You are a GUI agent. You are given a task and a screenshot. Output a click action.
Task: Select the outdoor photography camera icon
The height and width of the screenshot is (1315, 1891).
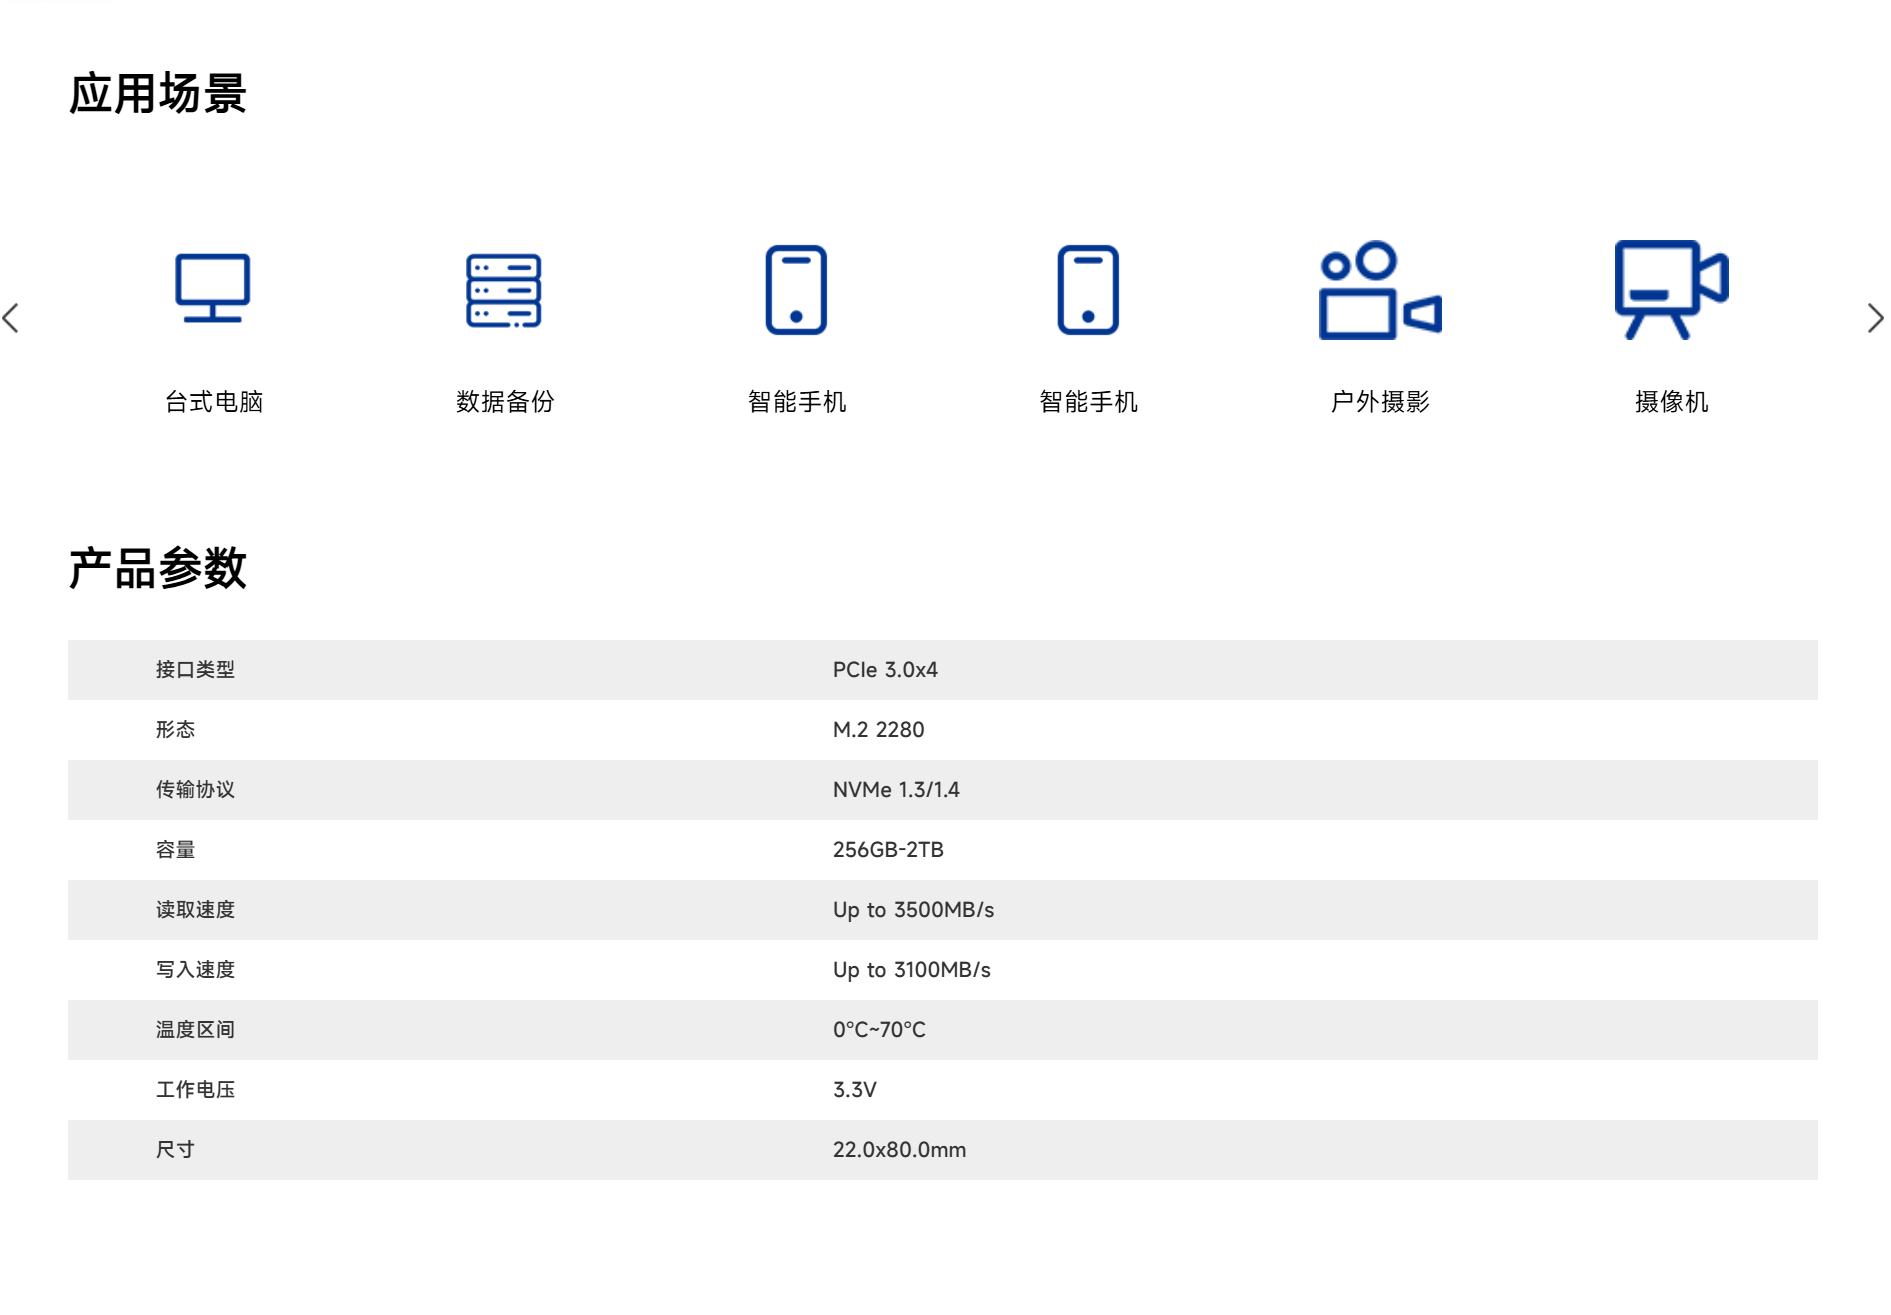pyautogui.click(x=1379, y=291)
